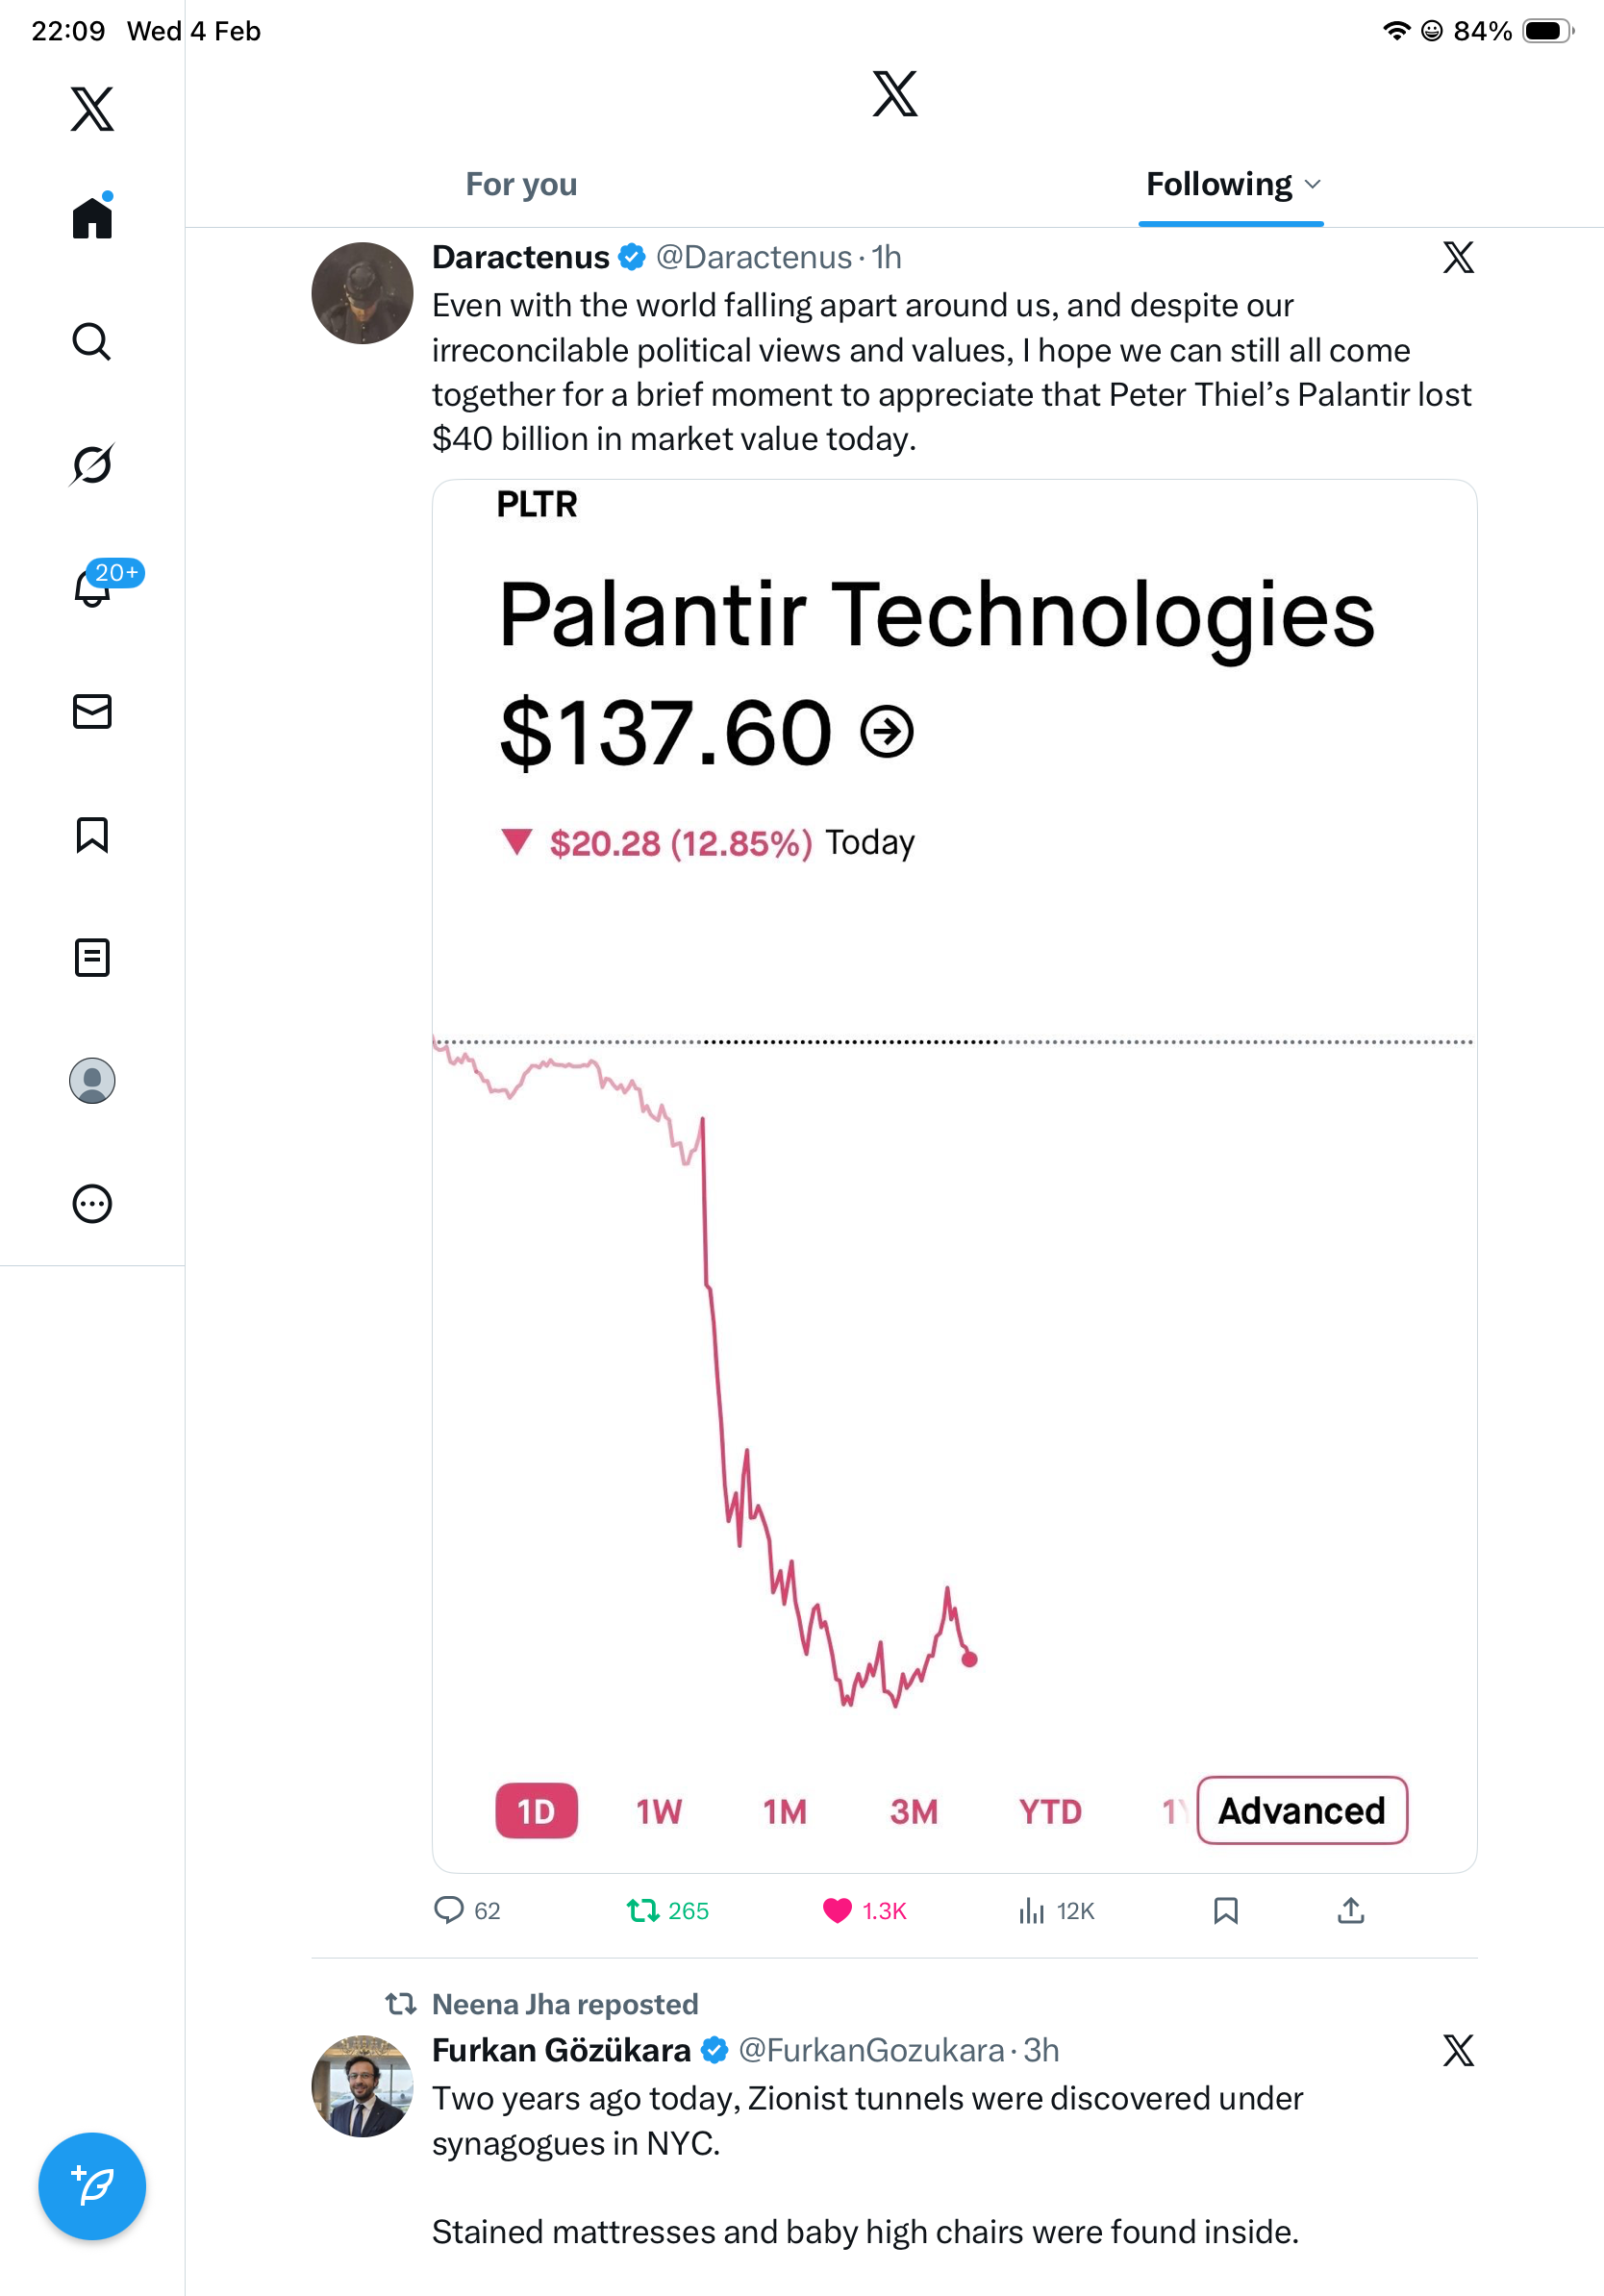This screenshot has width=1604, height=2296.
Task: Open Bookmarks in the left sidebar
Action: [x=92, y=835]
